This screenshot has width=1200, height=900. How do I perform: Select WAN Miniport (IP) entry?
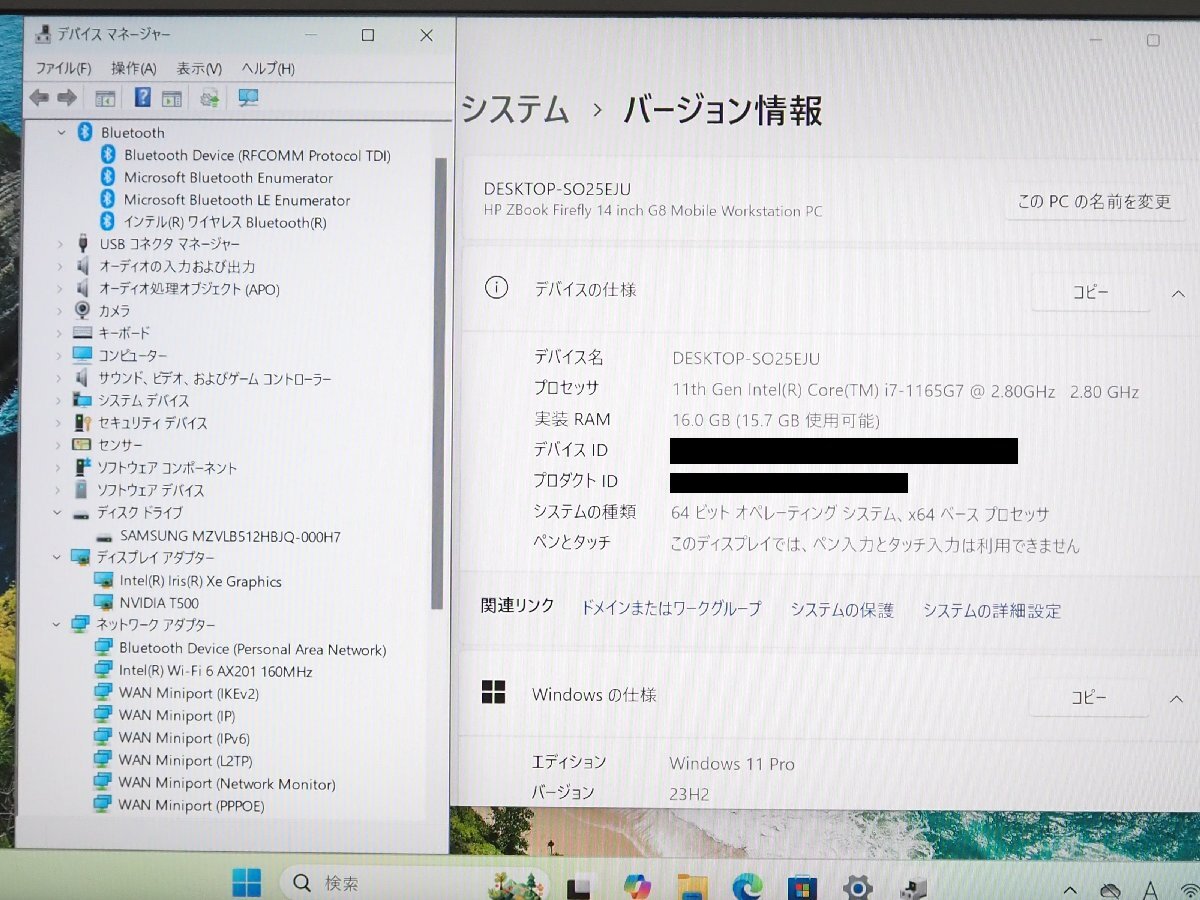click(177, 716)
